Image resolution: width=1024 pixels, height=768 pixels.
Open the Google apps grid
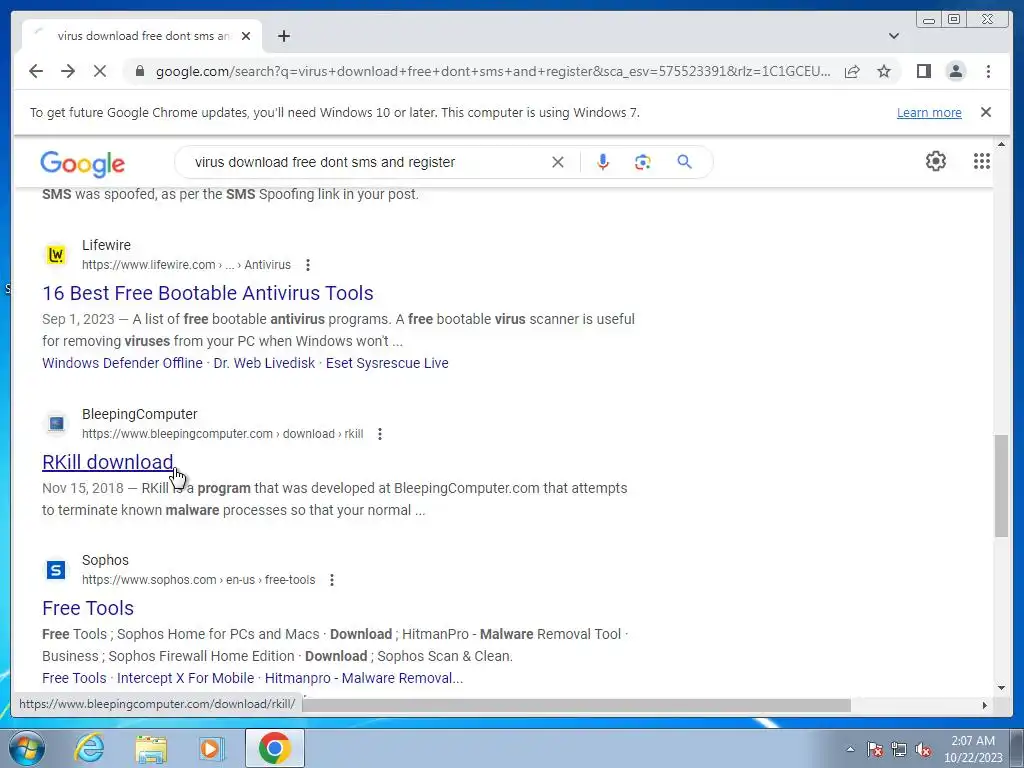[982, 161]
